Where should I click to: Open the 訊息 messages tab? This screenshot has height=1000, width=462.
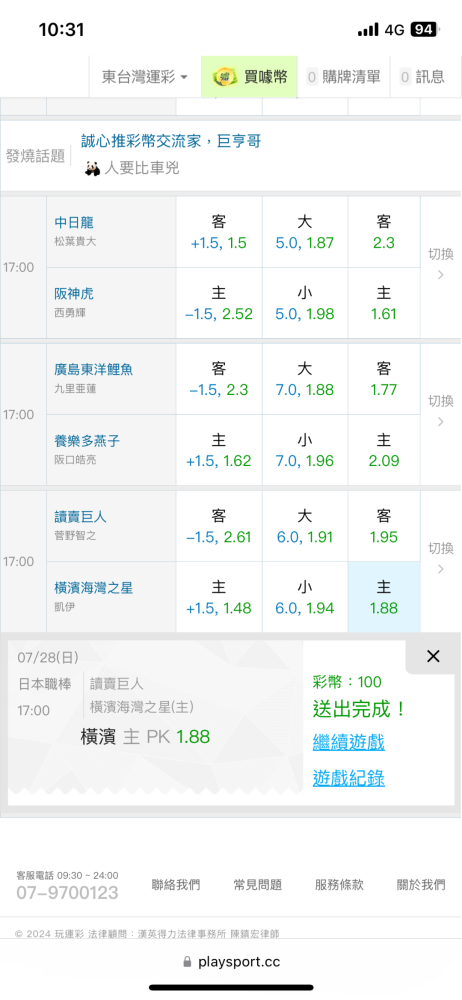pyautogui.click(x=422, y=77)
